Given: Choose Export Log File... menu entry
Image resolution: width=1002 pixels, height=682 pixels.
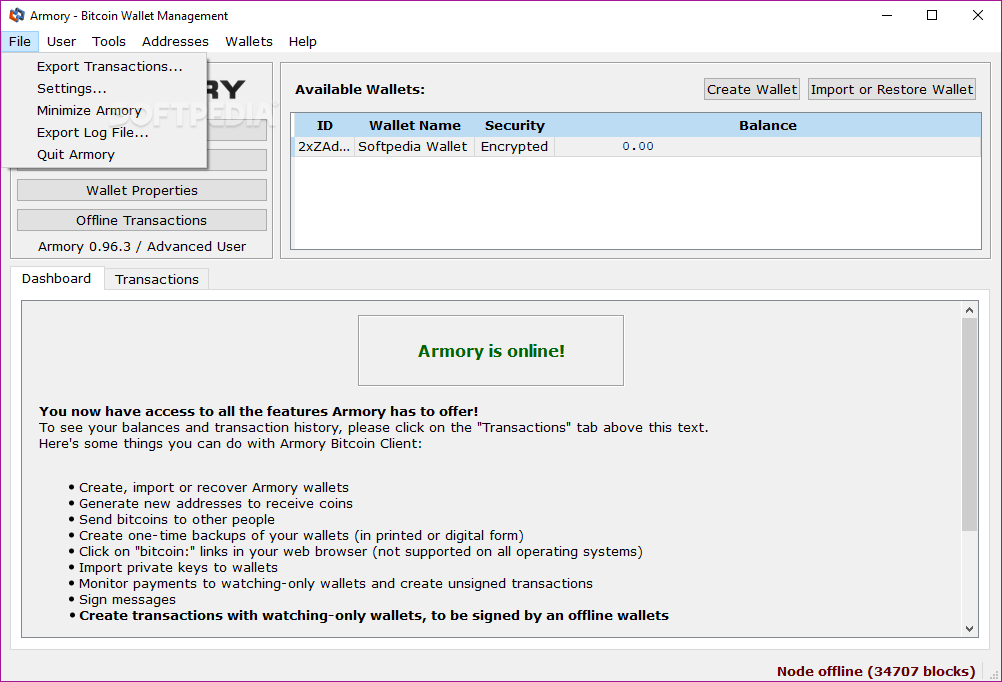Looking at the screenshot, I should tap(93, 132).
